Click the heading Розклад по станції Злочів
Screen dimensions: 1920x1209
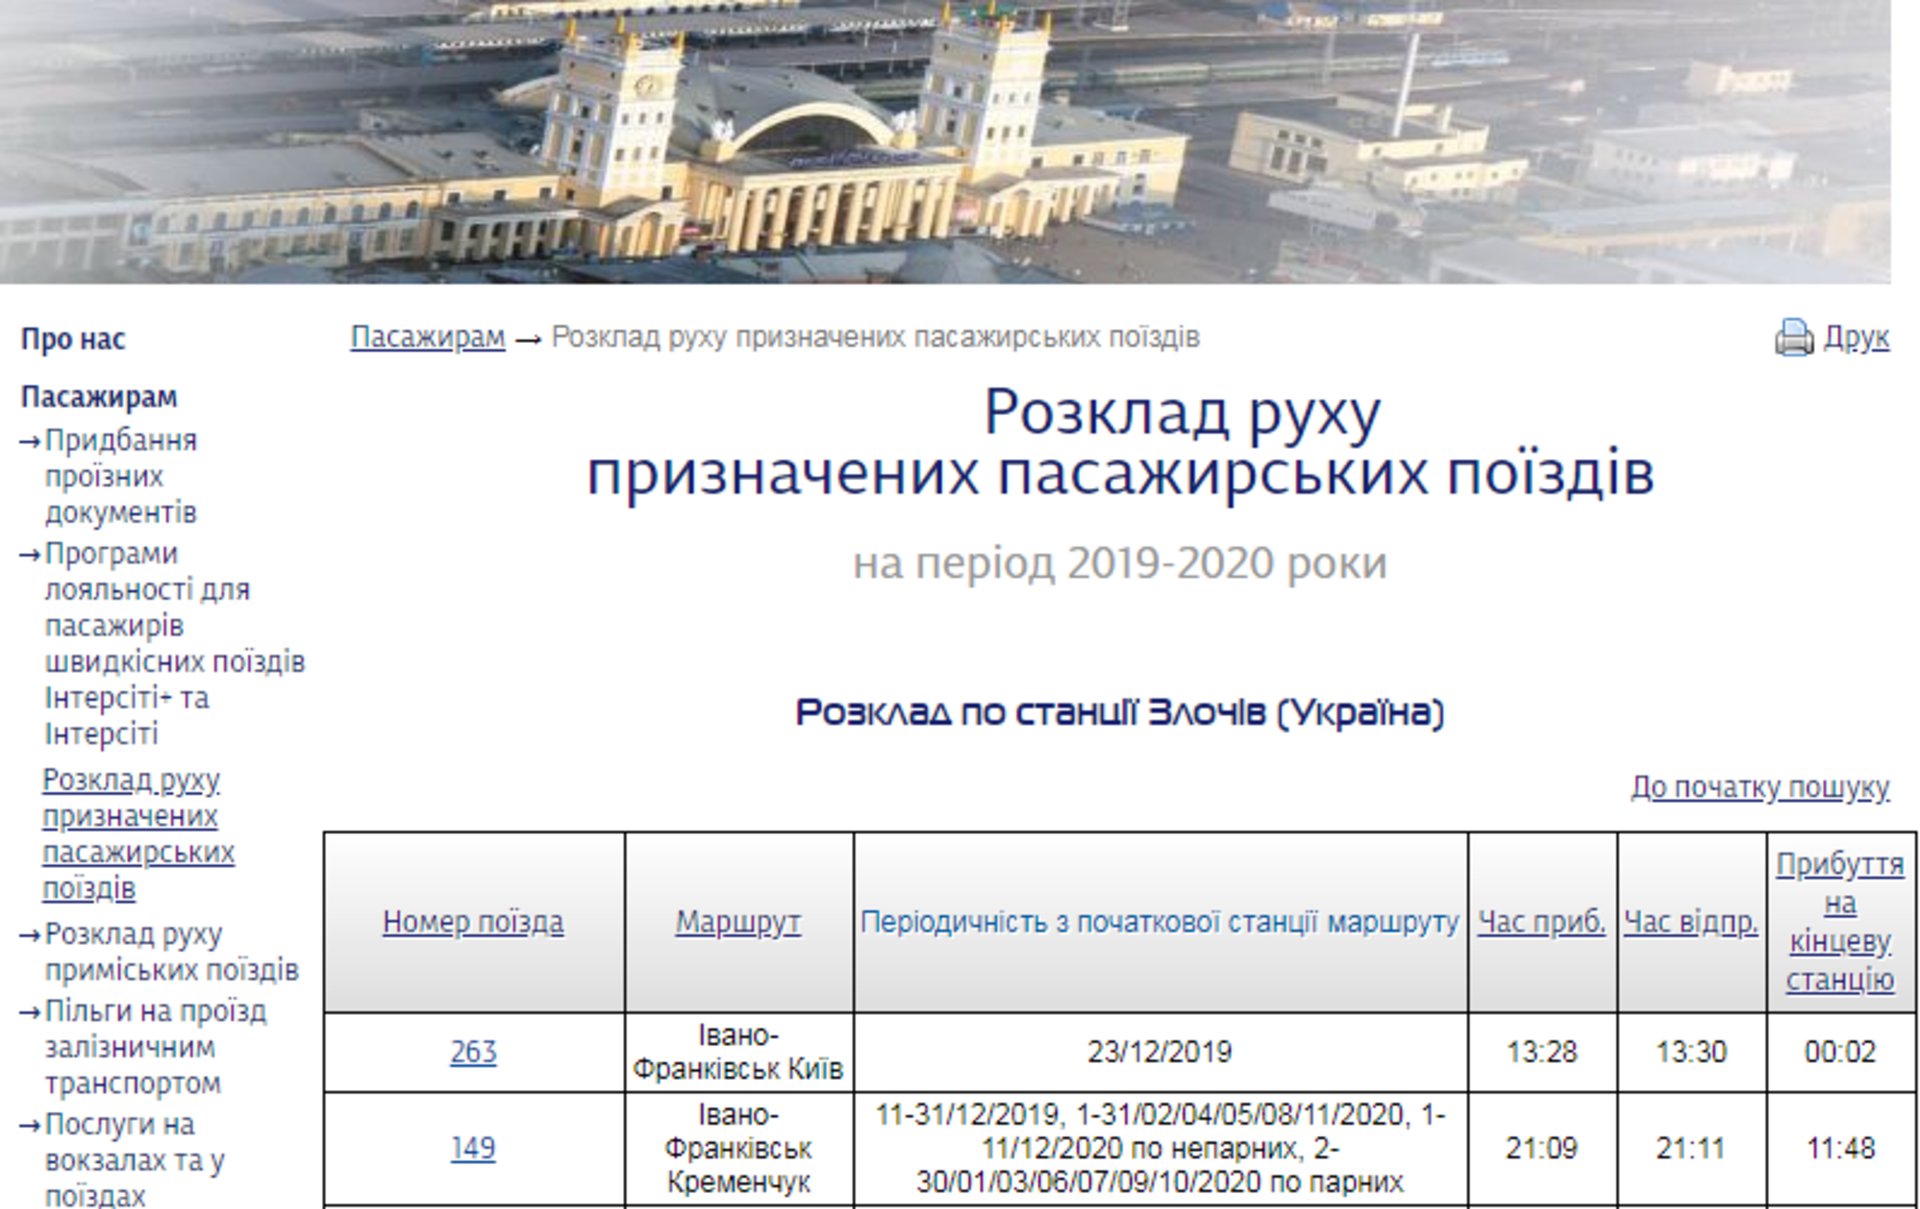[x=1120, y=713]
